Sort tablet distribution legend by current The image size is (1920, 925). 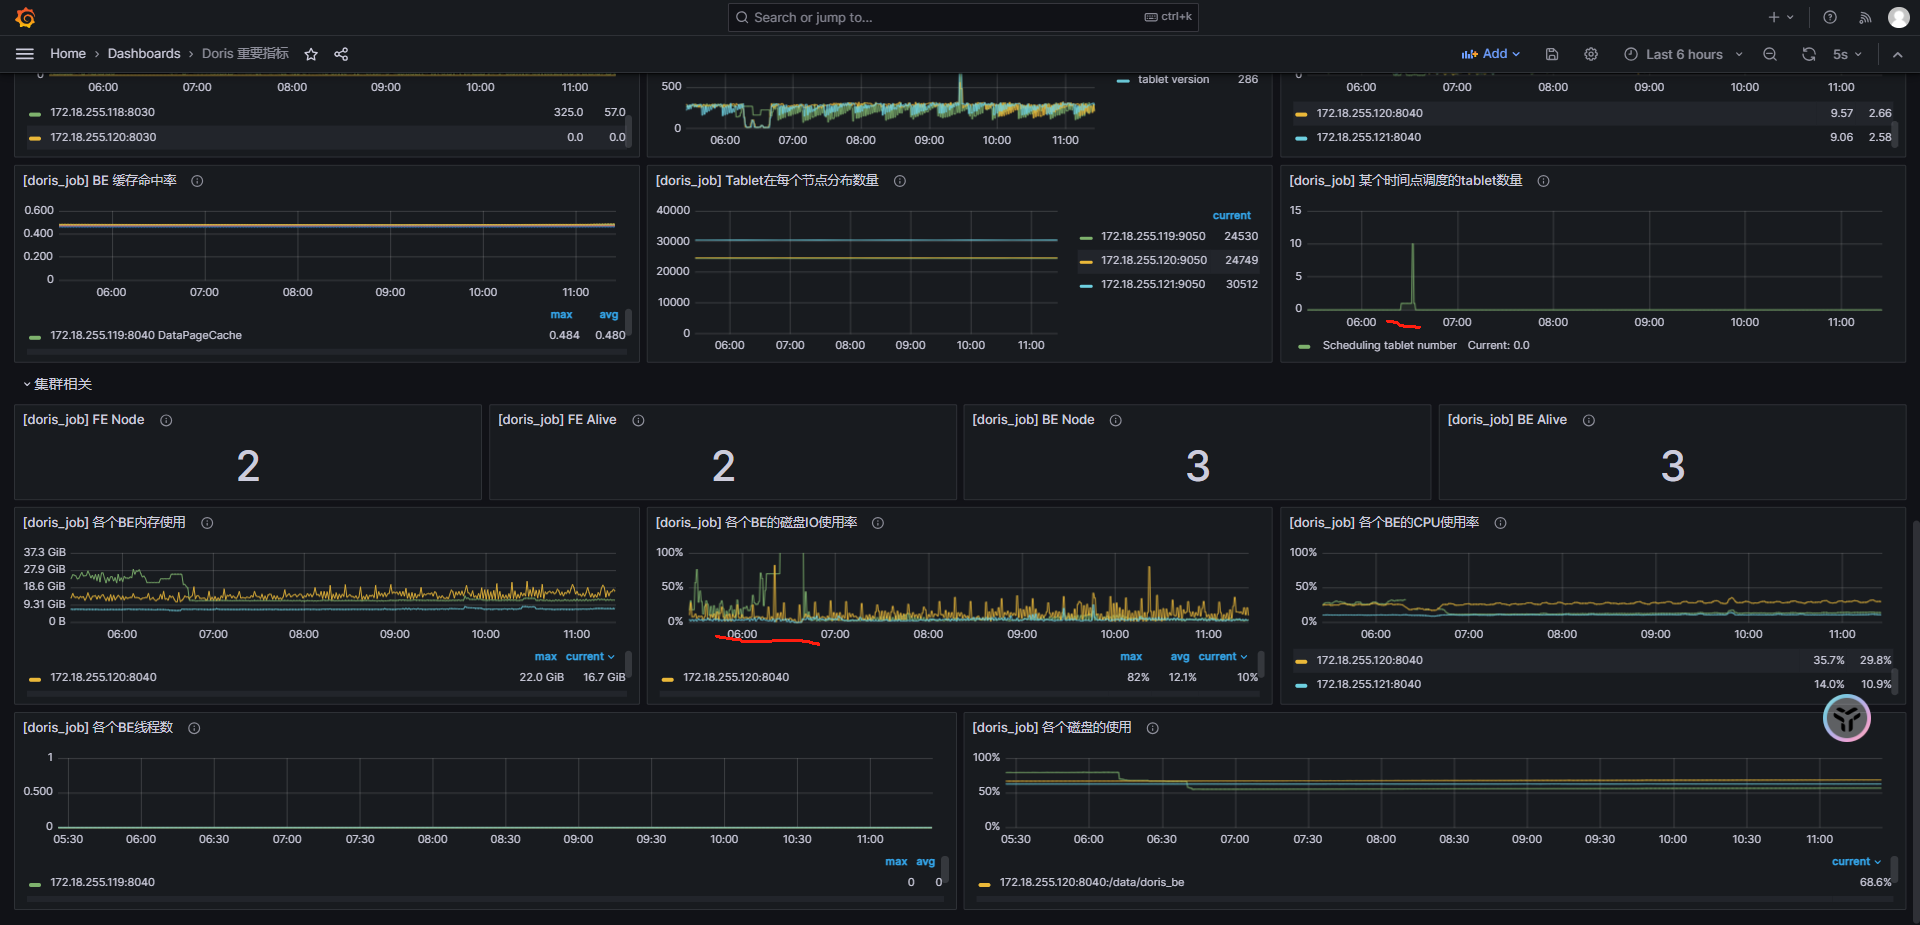[1232, 215]
